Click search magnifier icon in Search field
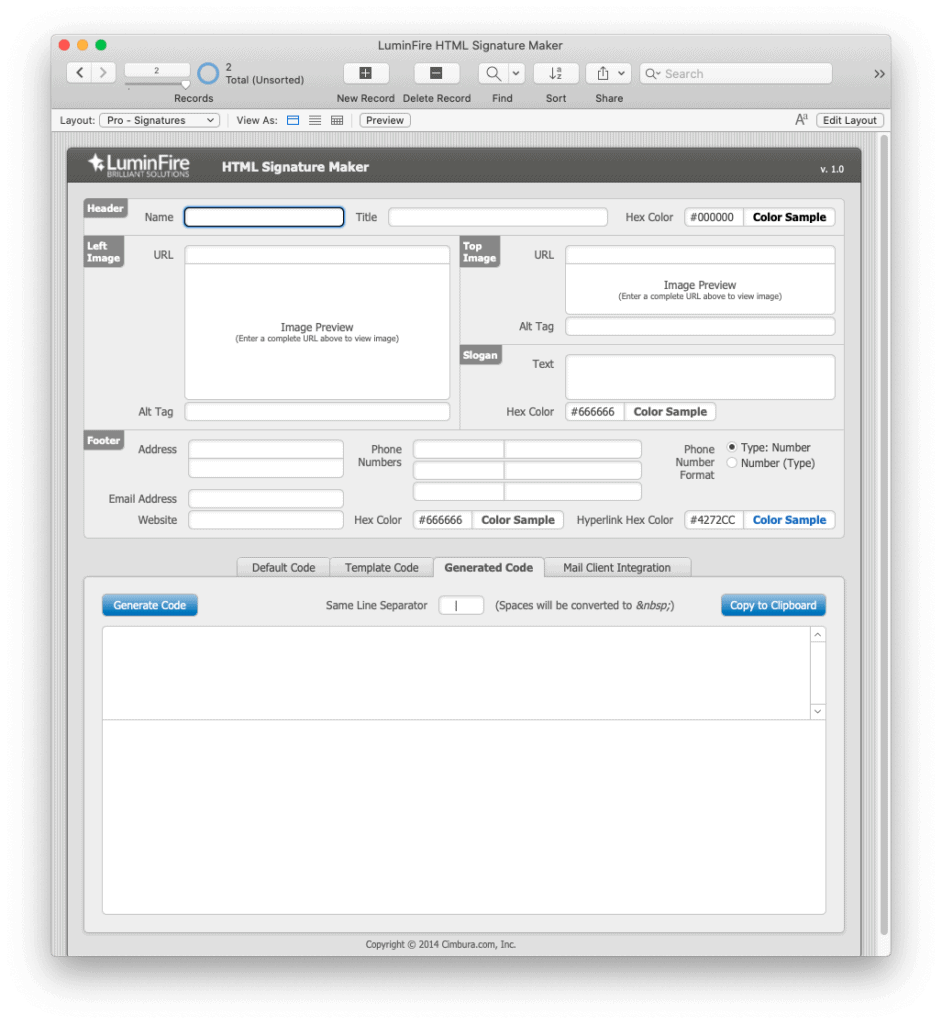 (x=653, y=74)
